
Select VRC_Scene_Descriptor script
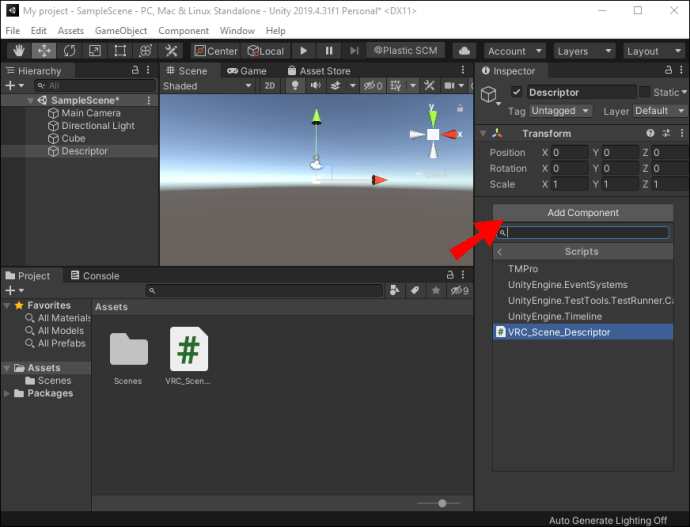[x=583, y=332]
